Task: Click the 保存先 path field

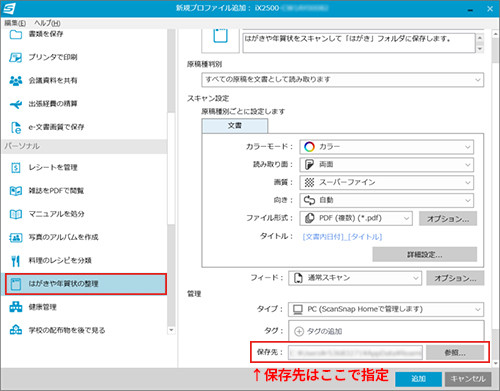Action: pos(356,352)
